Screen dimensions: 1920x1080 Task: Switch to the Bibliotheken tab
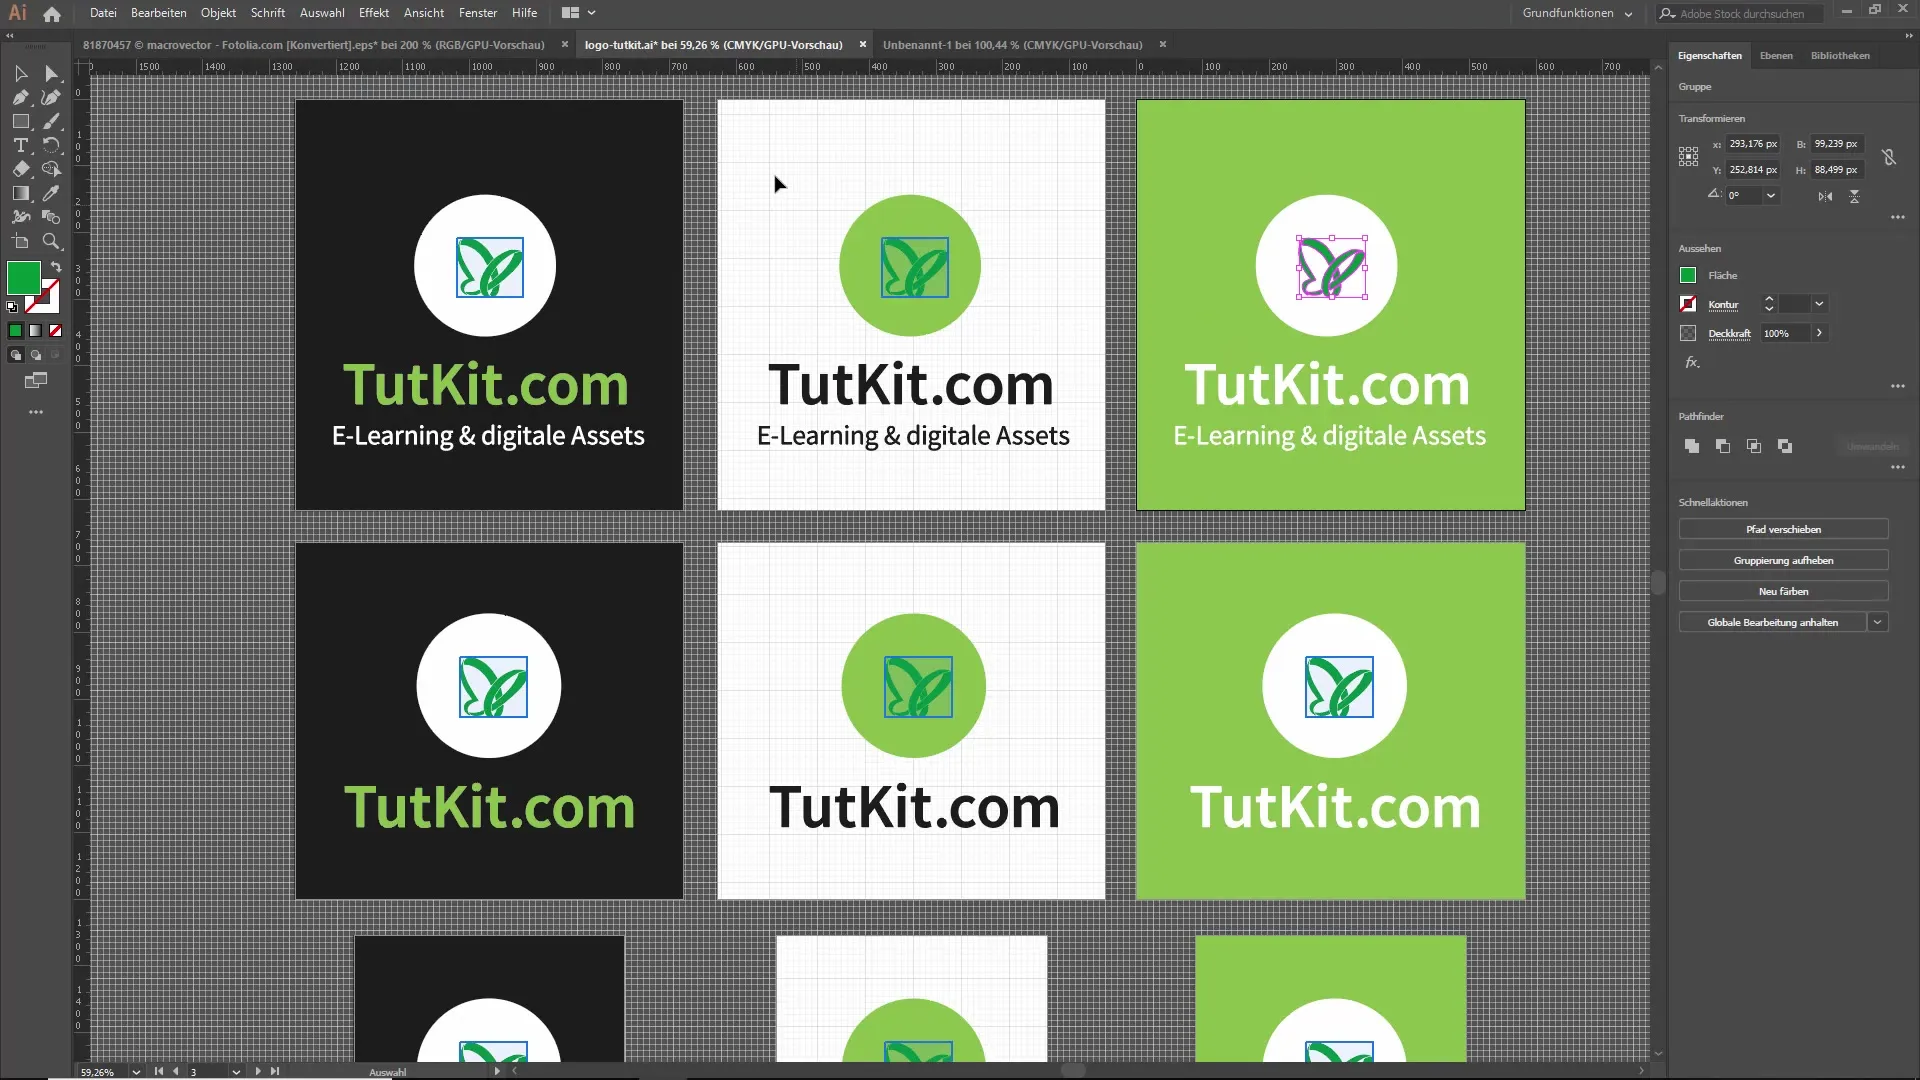(1840, 56)
